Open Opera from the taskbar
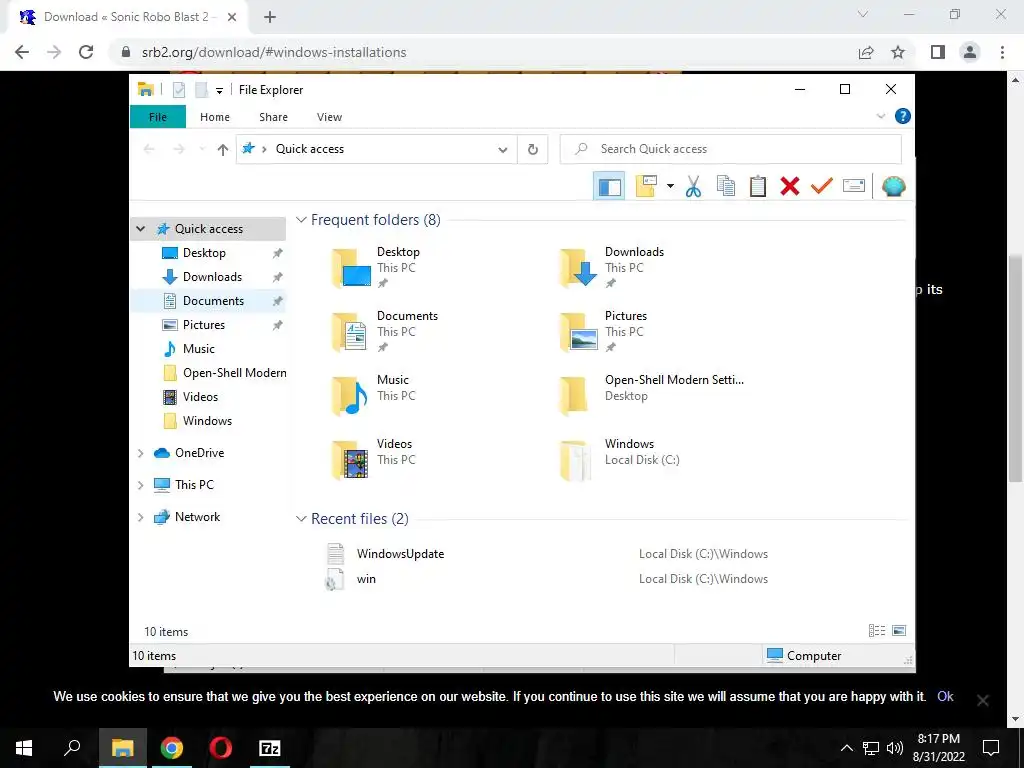 [x=221, y=748]
